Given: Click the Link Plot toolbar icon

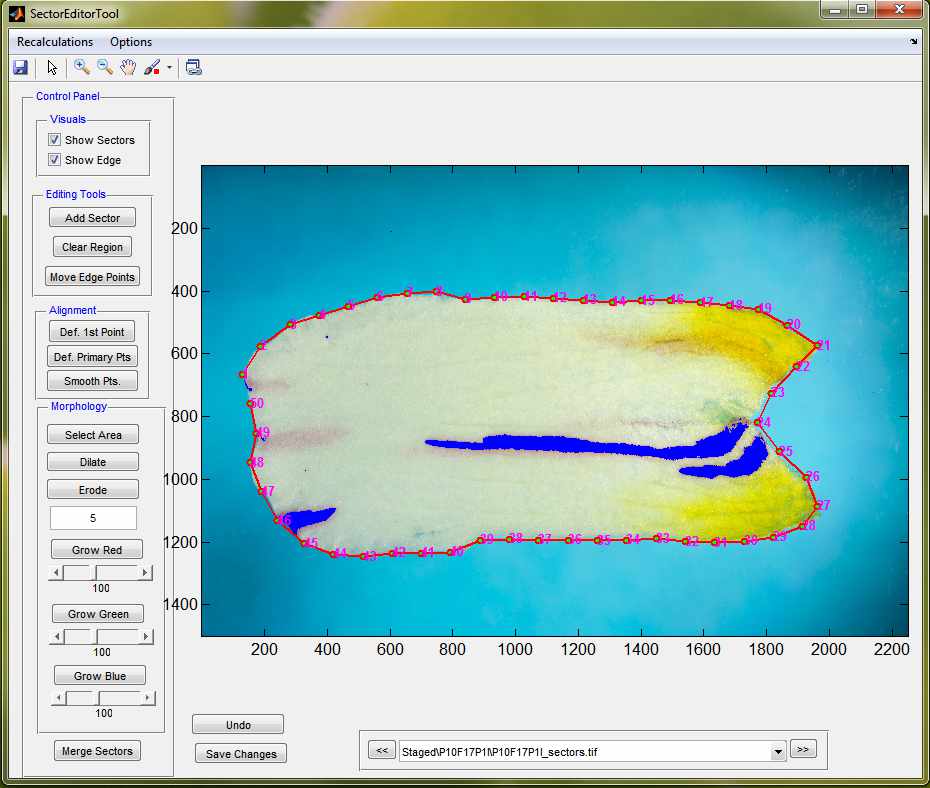Looking at the screenshot, I should (x=194, y=68).
